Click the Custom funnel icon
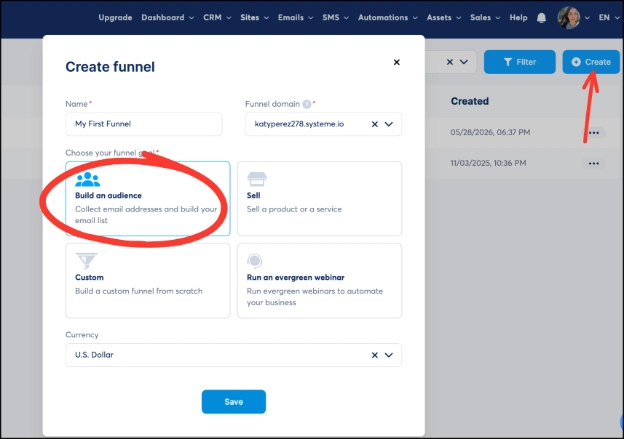 86,261
